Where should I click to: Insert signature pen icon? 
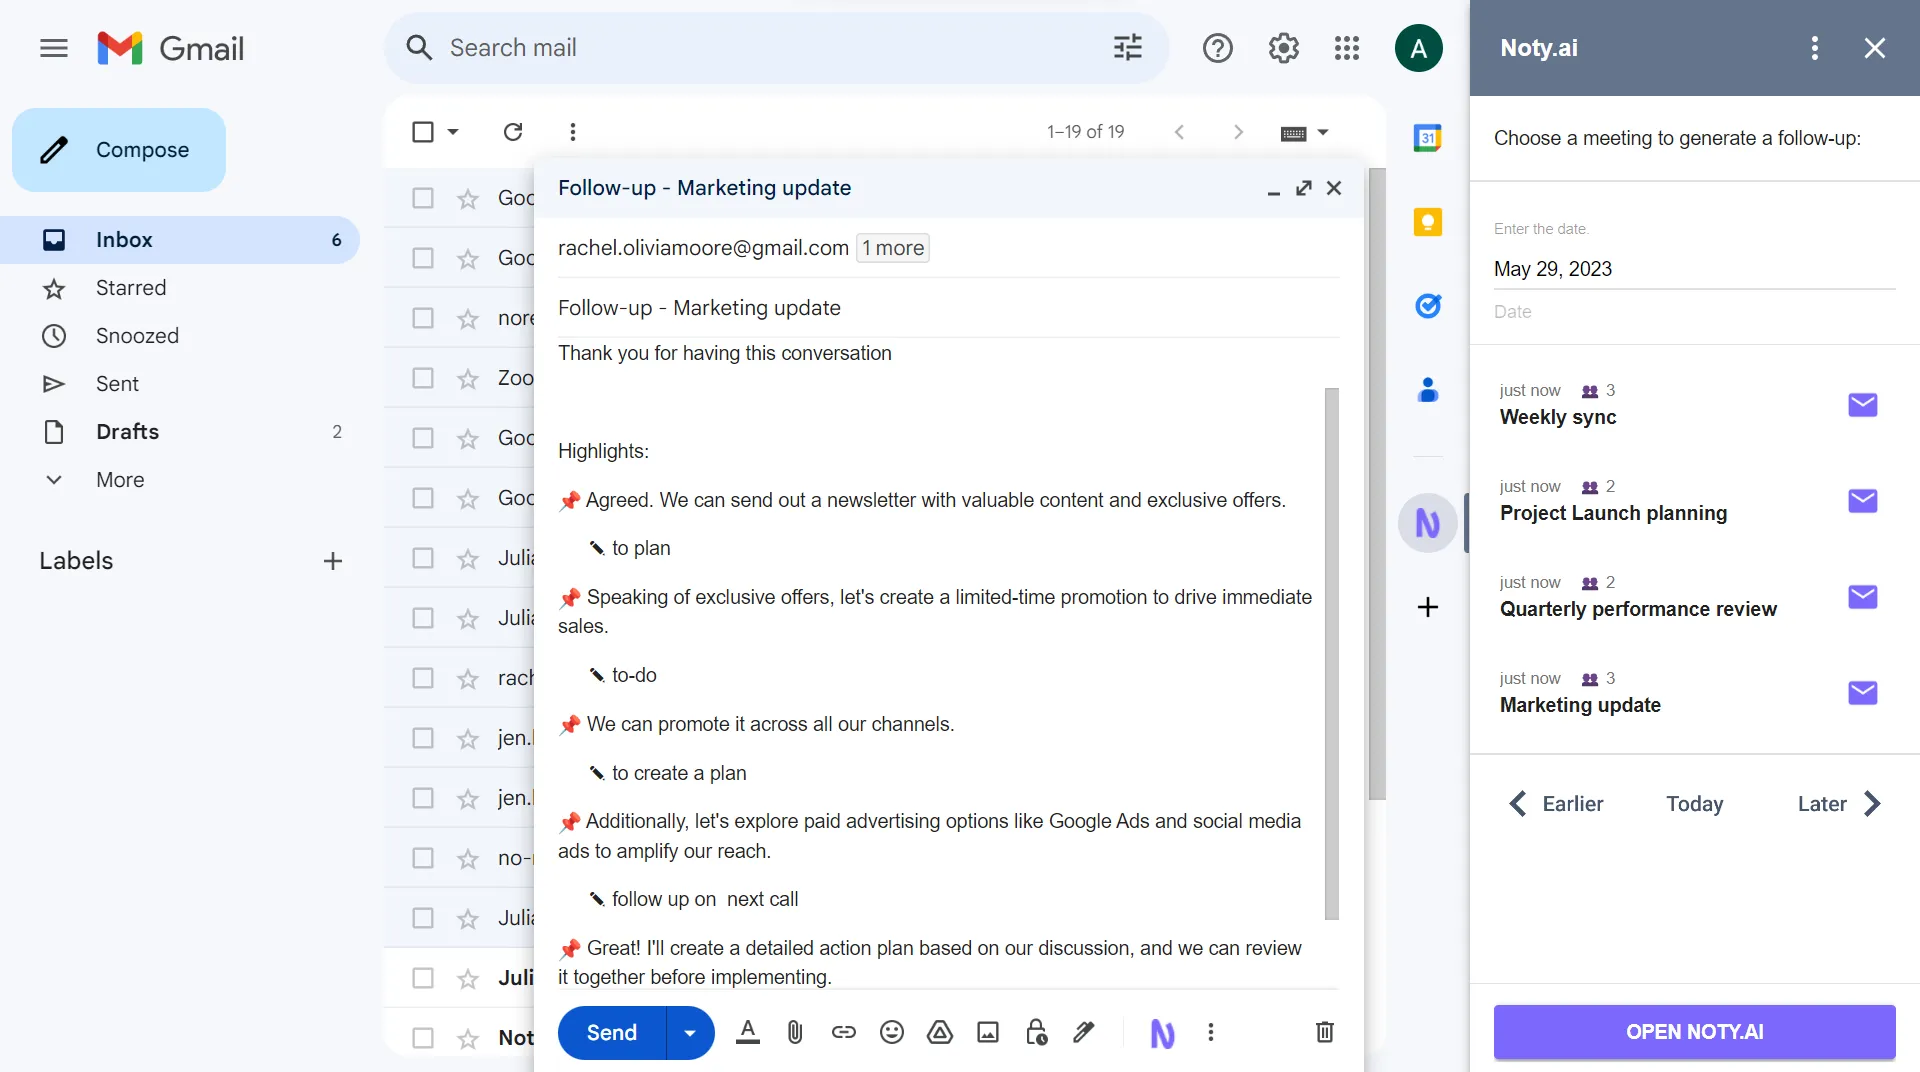tap(1084, 1032)
